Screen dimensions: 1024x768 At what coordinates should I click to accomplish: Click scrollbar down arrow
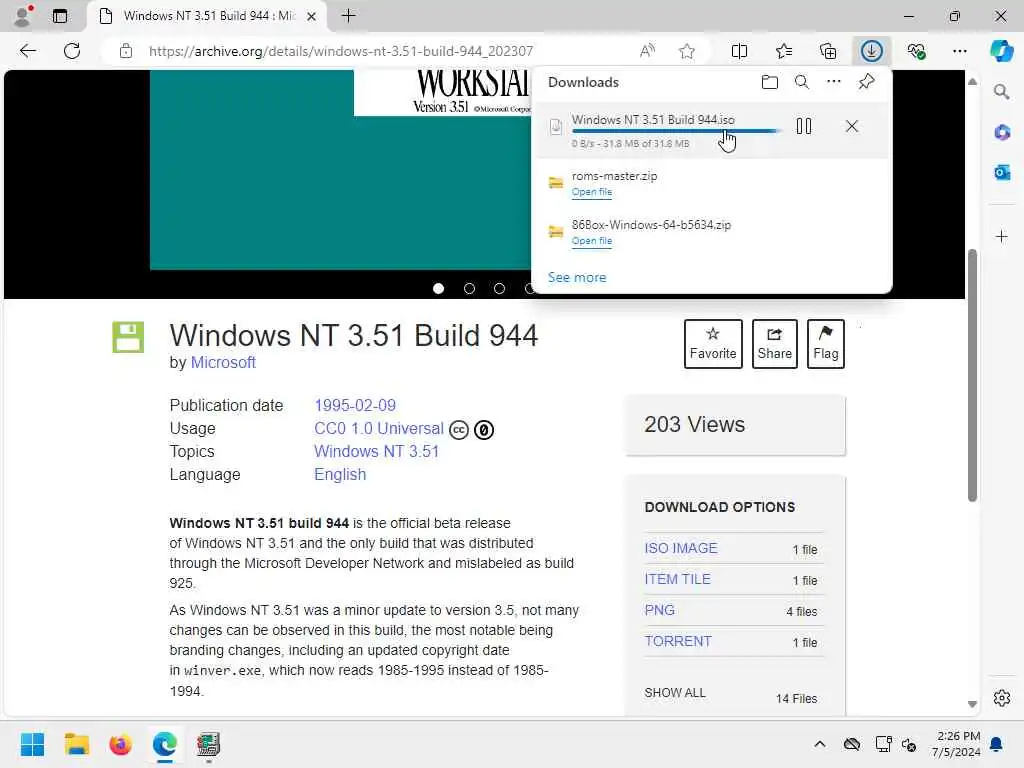pos(972,704)
